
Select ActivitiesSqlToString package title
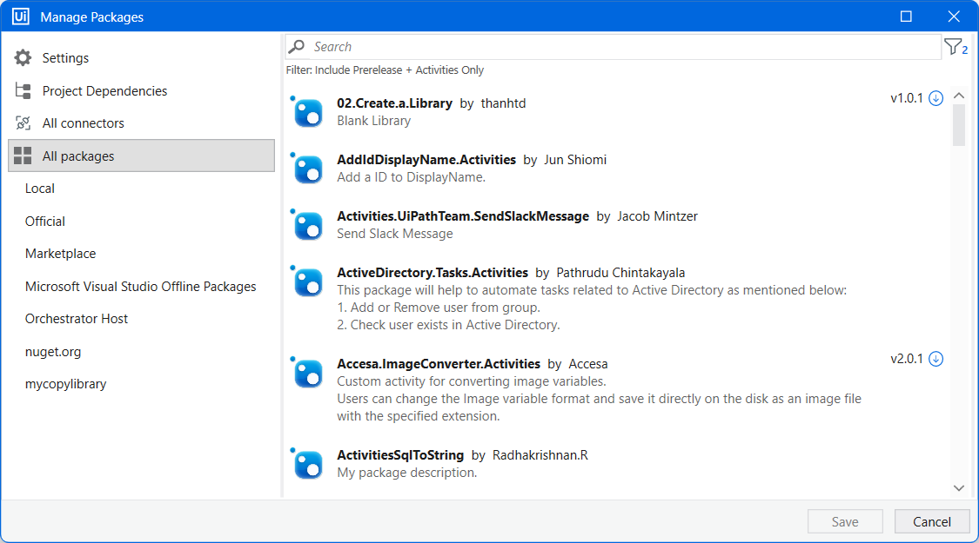pos(400,455)
